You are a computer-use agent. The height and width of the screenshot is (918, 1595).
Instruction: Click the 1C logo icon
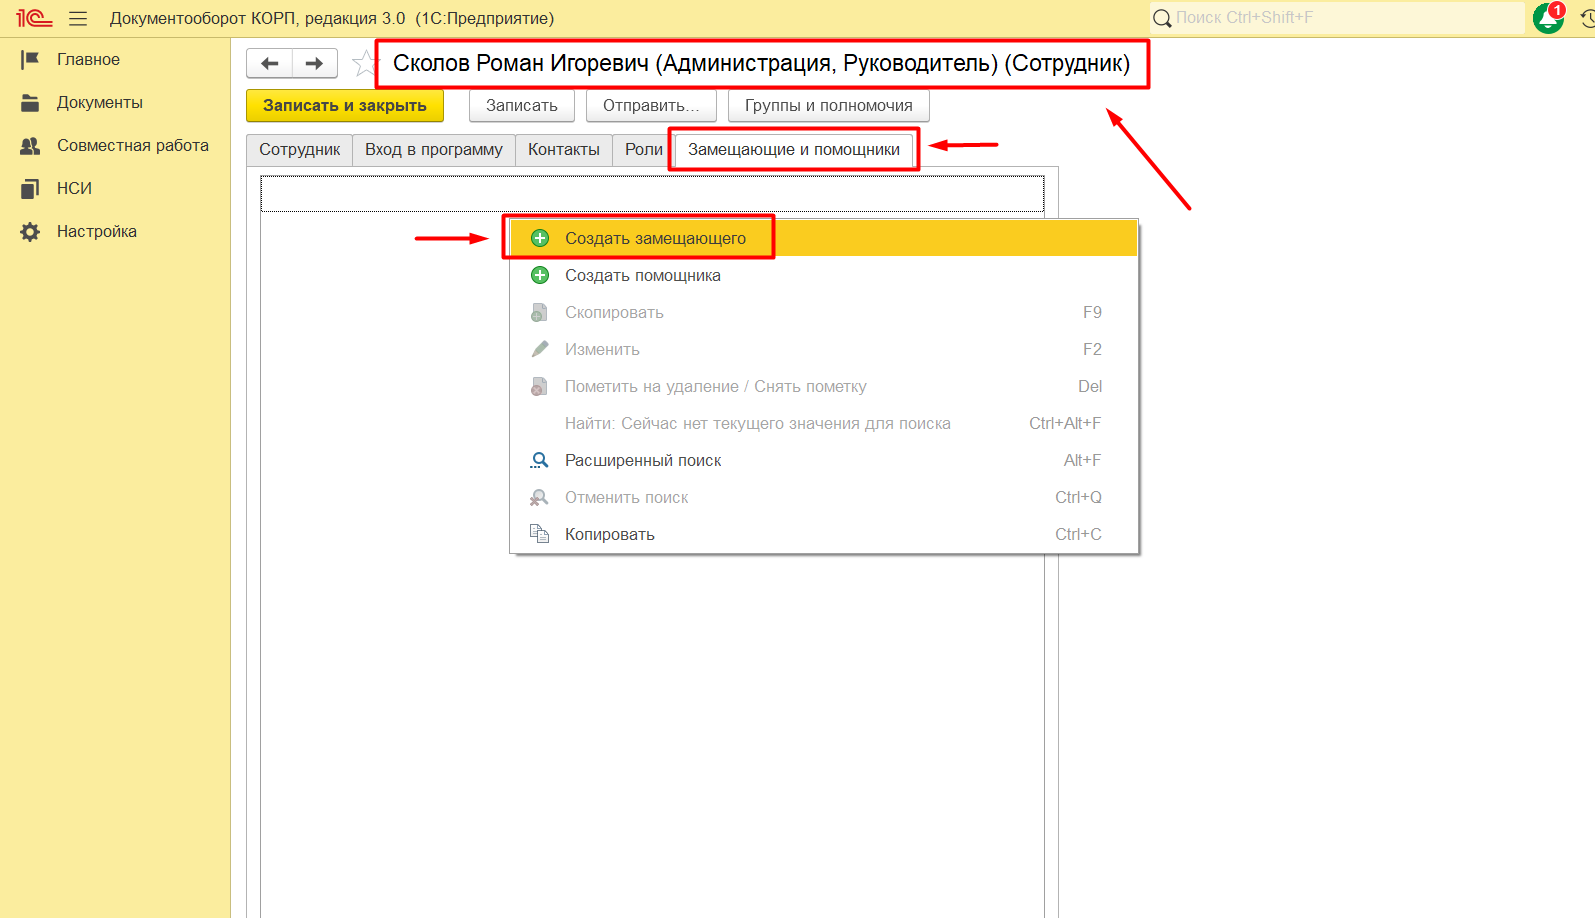(33, 18)
